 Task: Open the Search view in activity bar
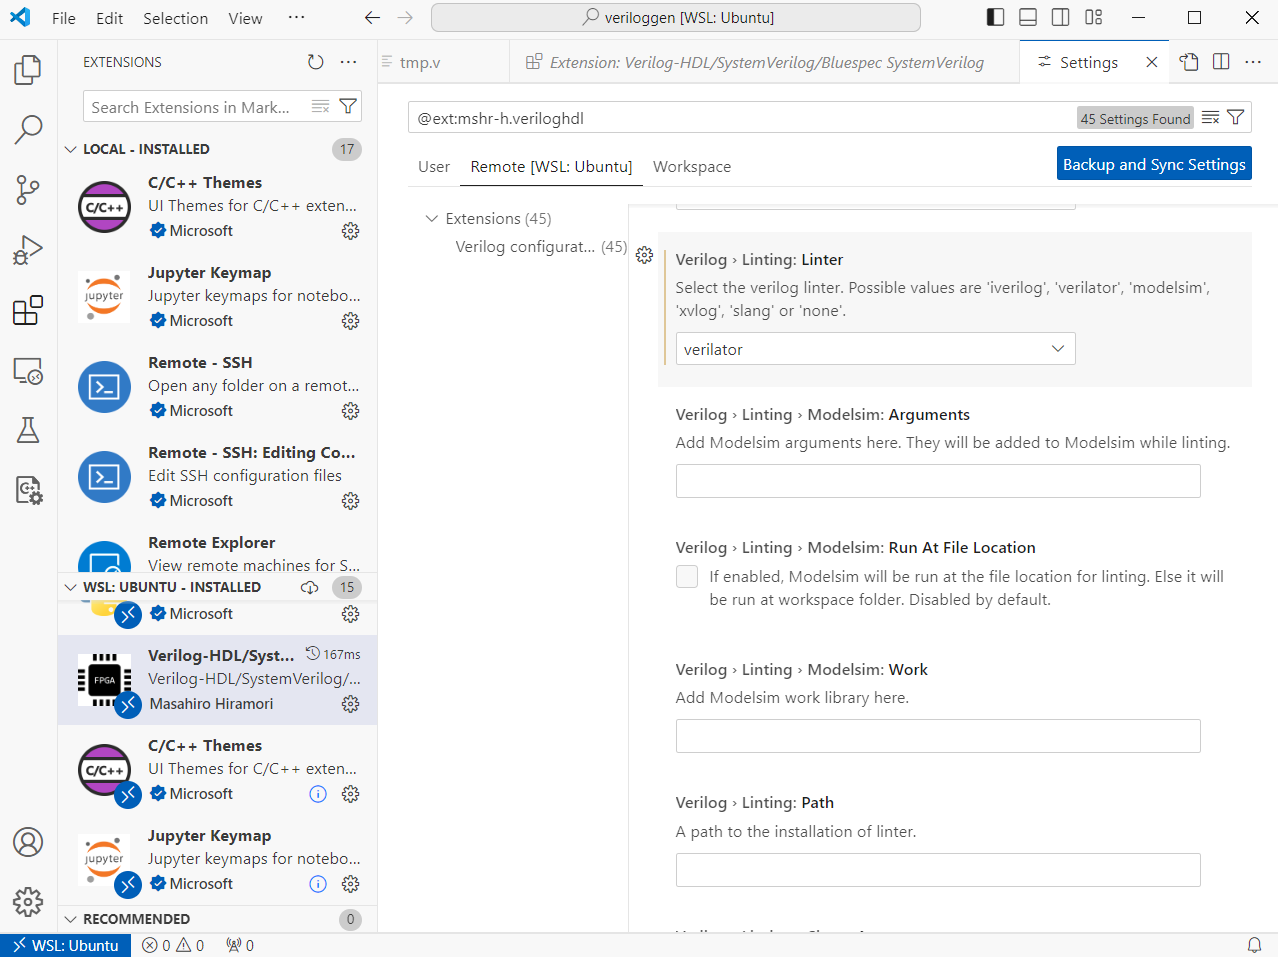[28, 129]
